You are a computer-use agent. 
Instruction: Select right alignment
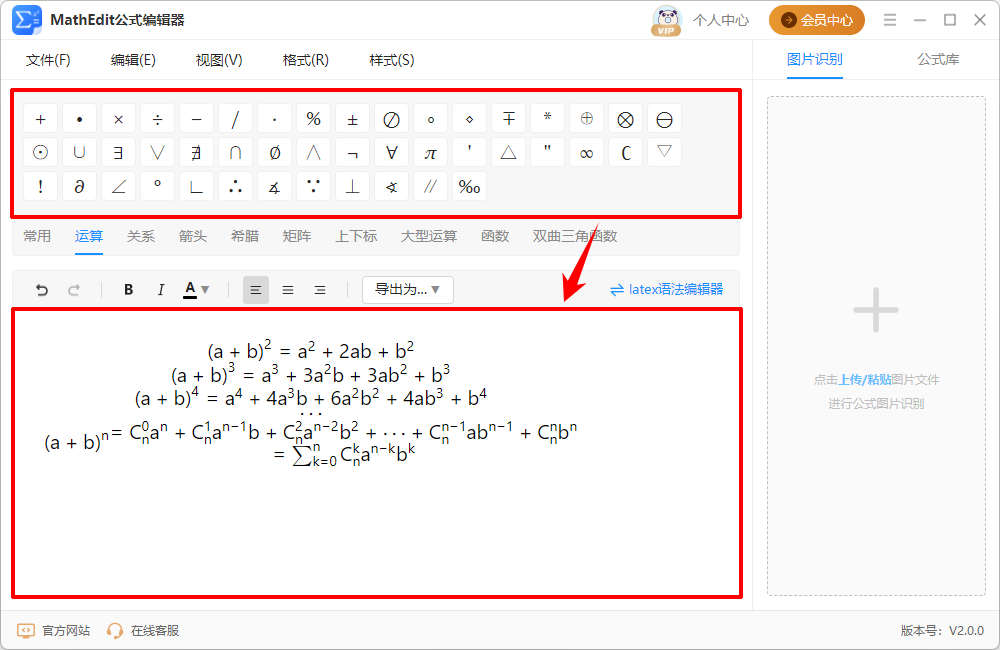pyautogui.click(x=320, y=290)
